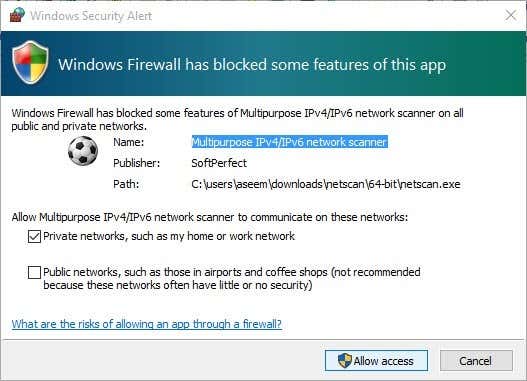Click the blocked features banner heading
This screenshot has height=381, width=527.
click(252, 65)
